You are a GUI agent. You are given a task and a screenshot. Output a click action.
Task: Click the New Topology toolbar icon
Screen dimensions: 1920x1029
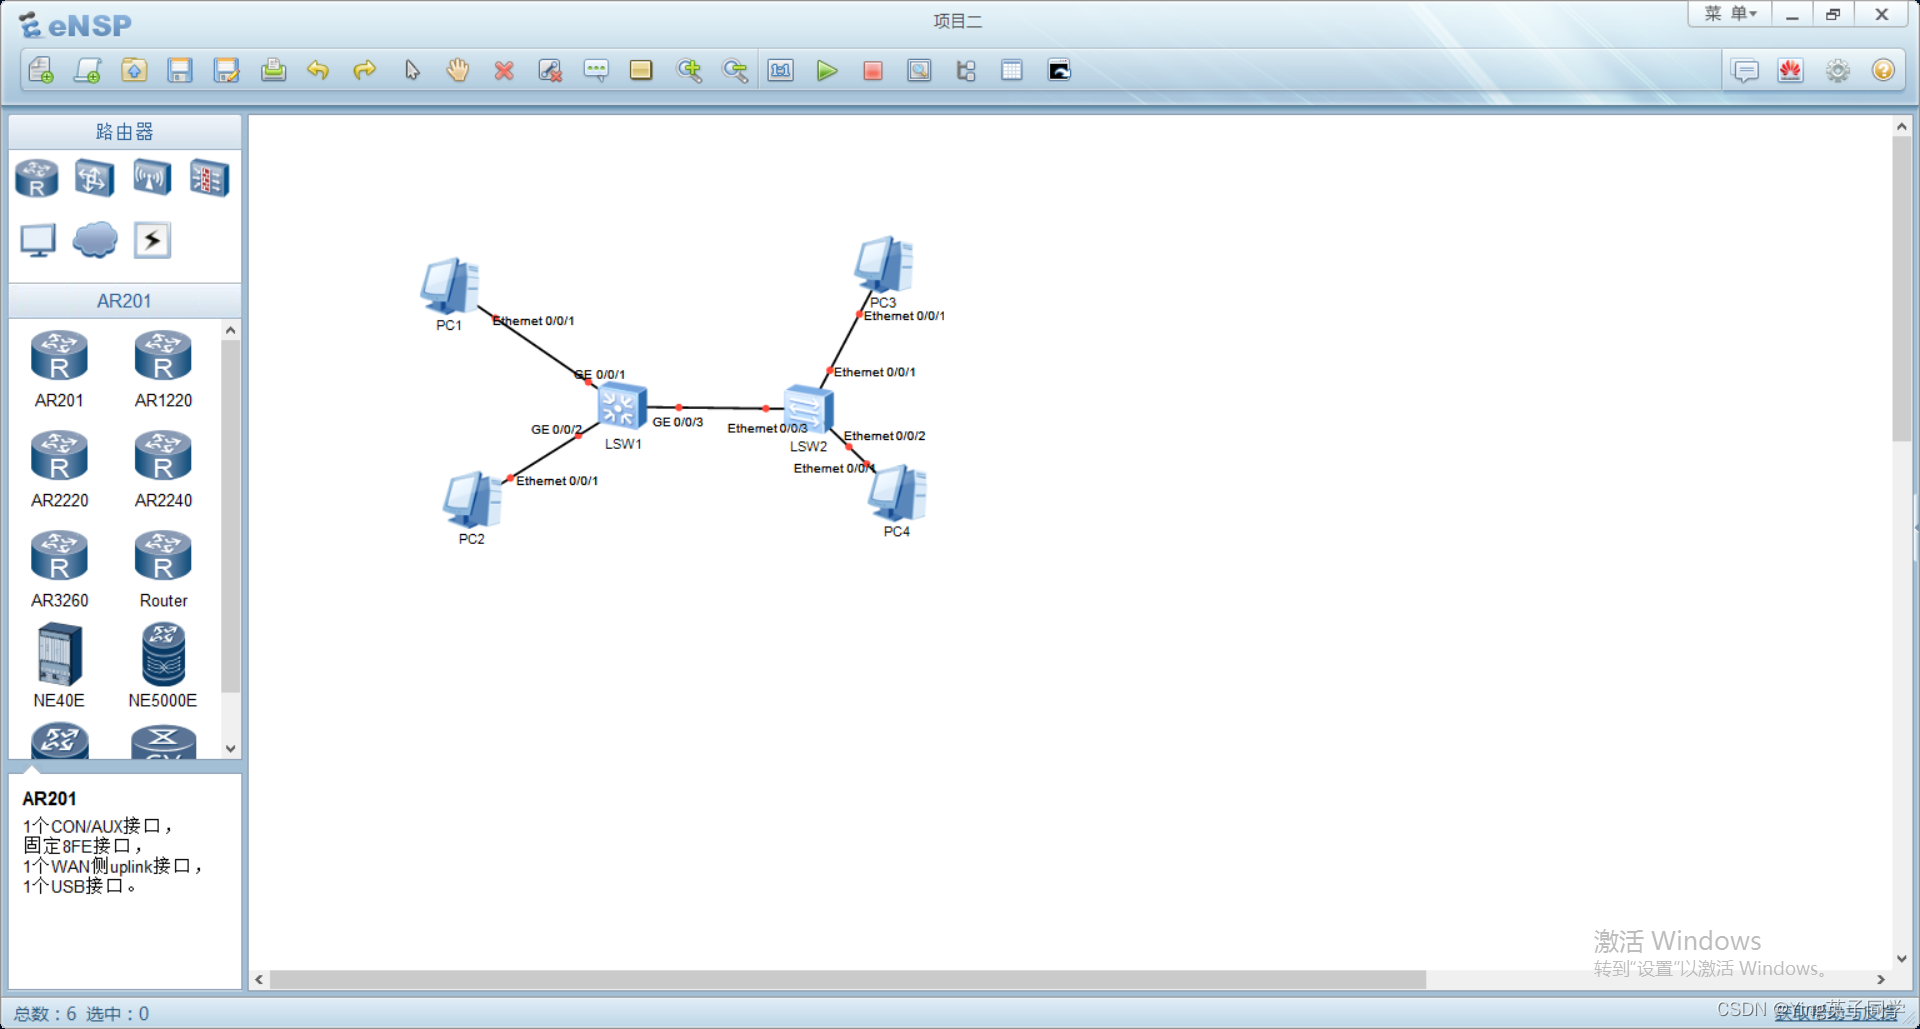coord(41,70)
